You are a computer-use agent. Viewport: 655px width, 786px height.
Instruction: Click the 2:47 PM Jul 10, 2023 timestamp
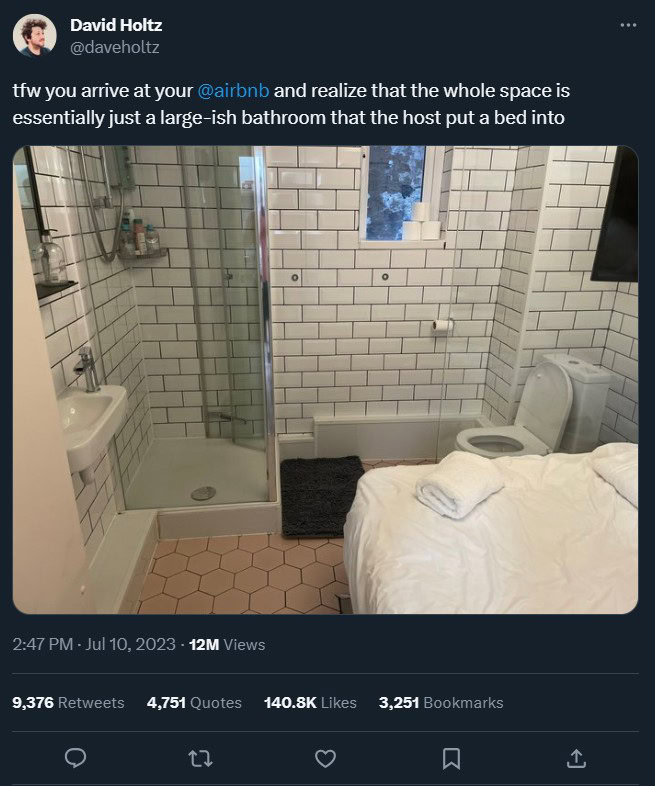point(94,644)
